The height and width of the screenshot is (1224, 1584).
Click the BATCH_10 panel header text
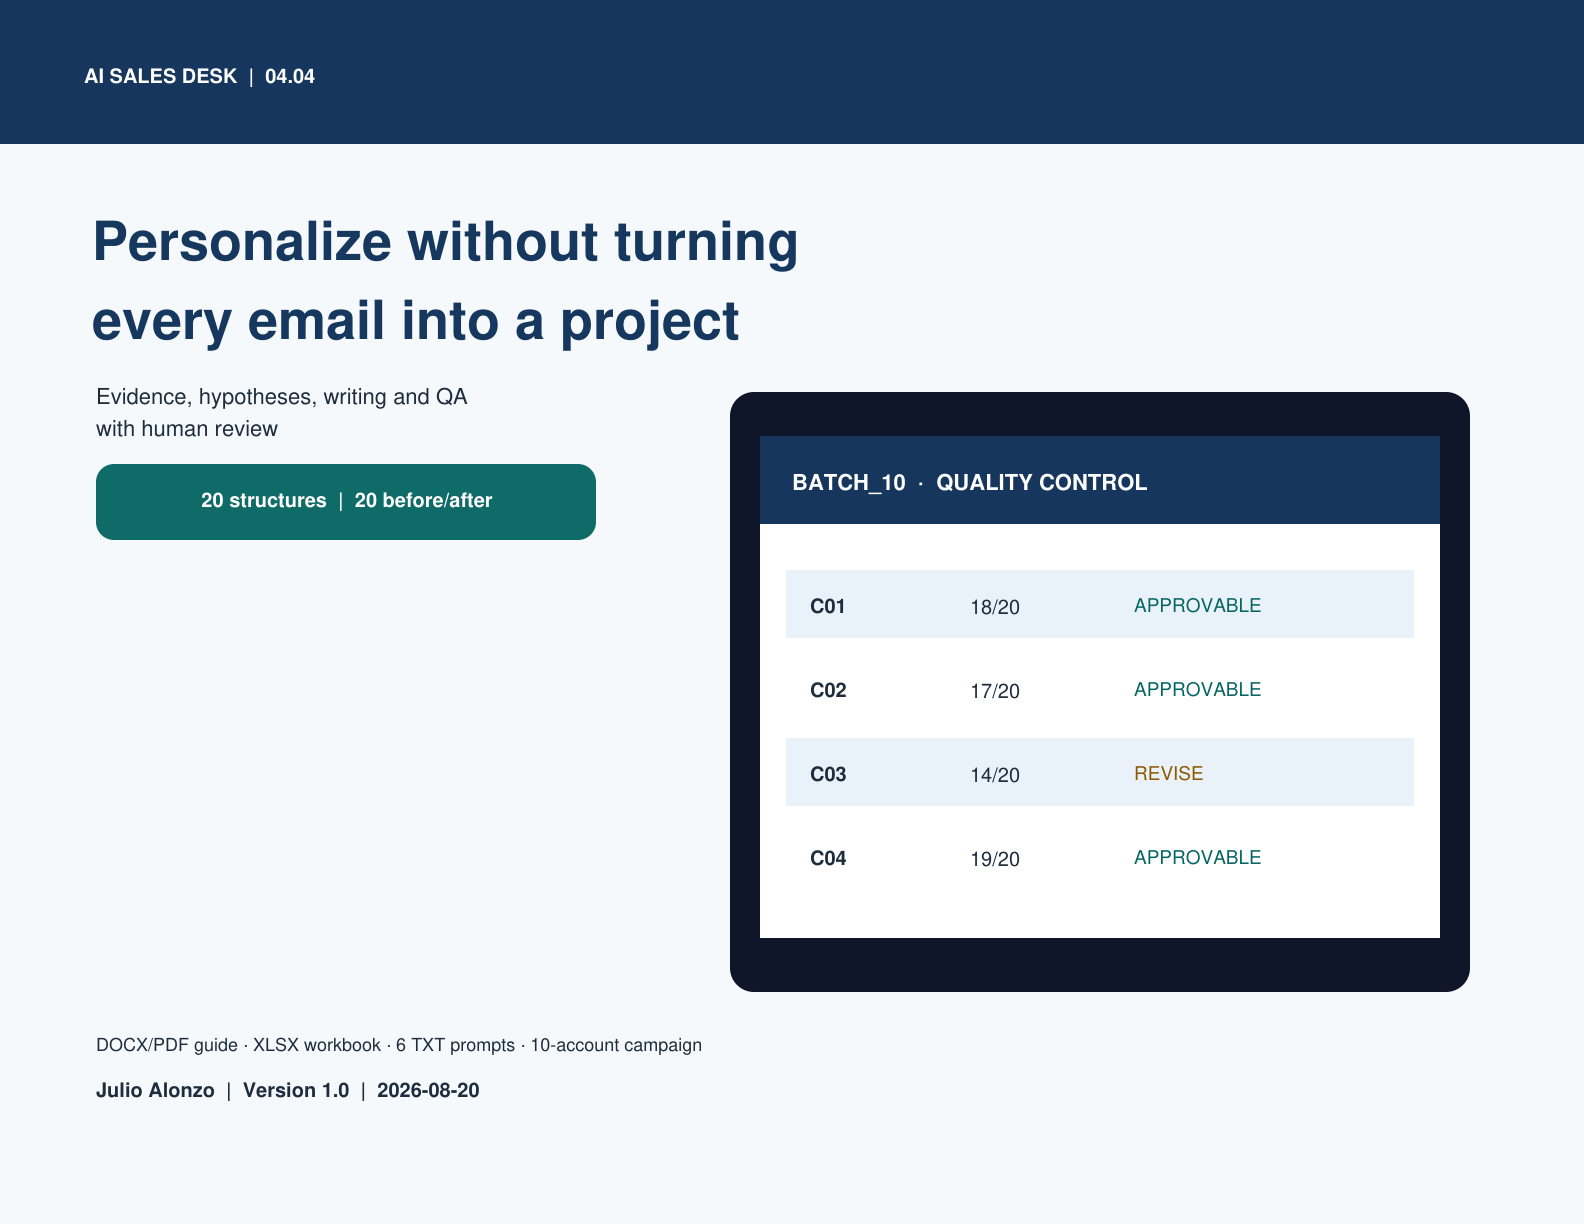[x=849, y=483]
